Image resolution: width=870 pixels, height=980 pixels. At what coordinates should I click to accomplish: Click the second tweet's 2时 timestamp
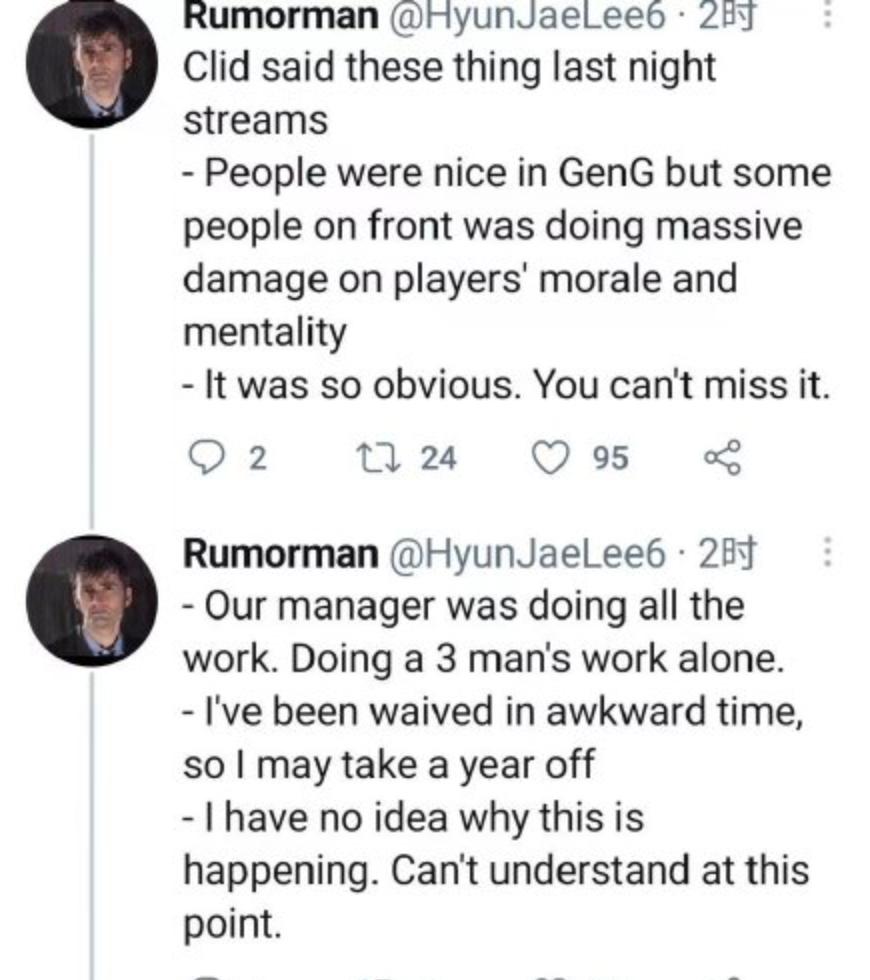click(x=726, y=552)
